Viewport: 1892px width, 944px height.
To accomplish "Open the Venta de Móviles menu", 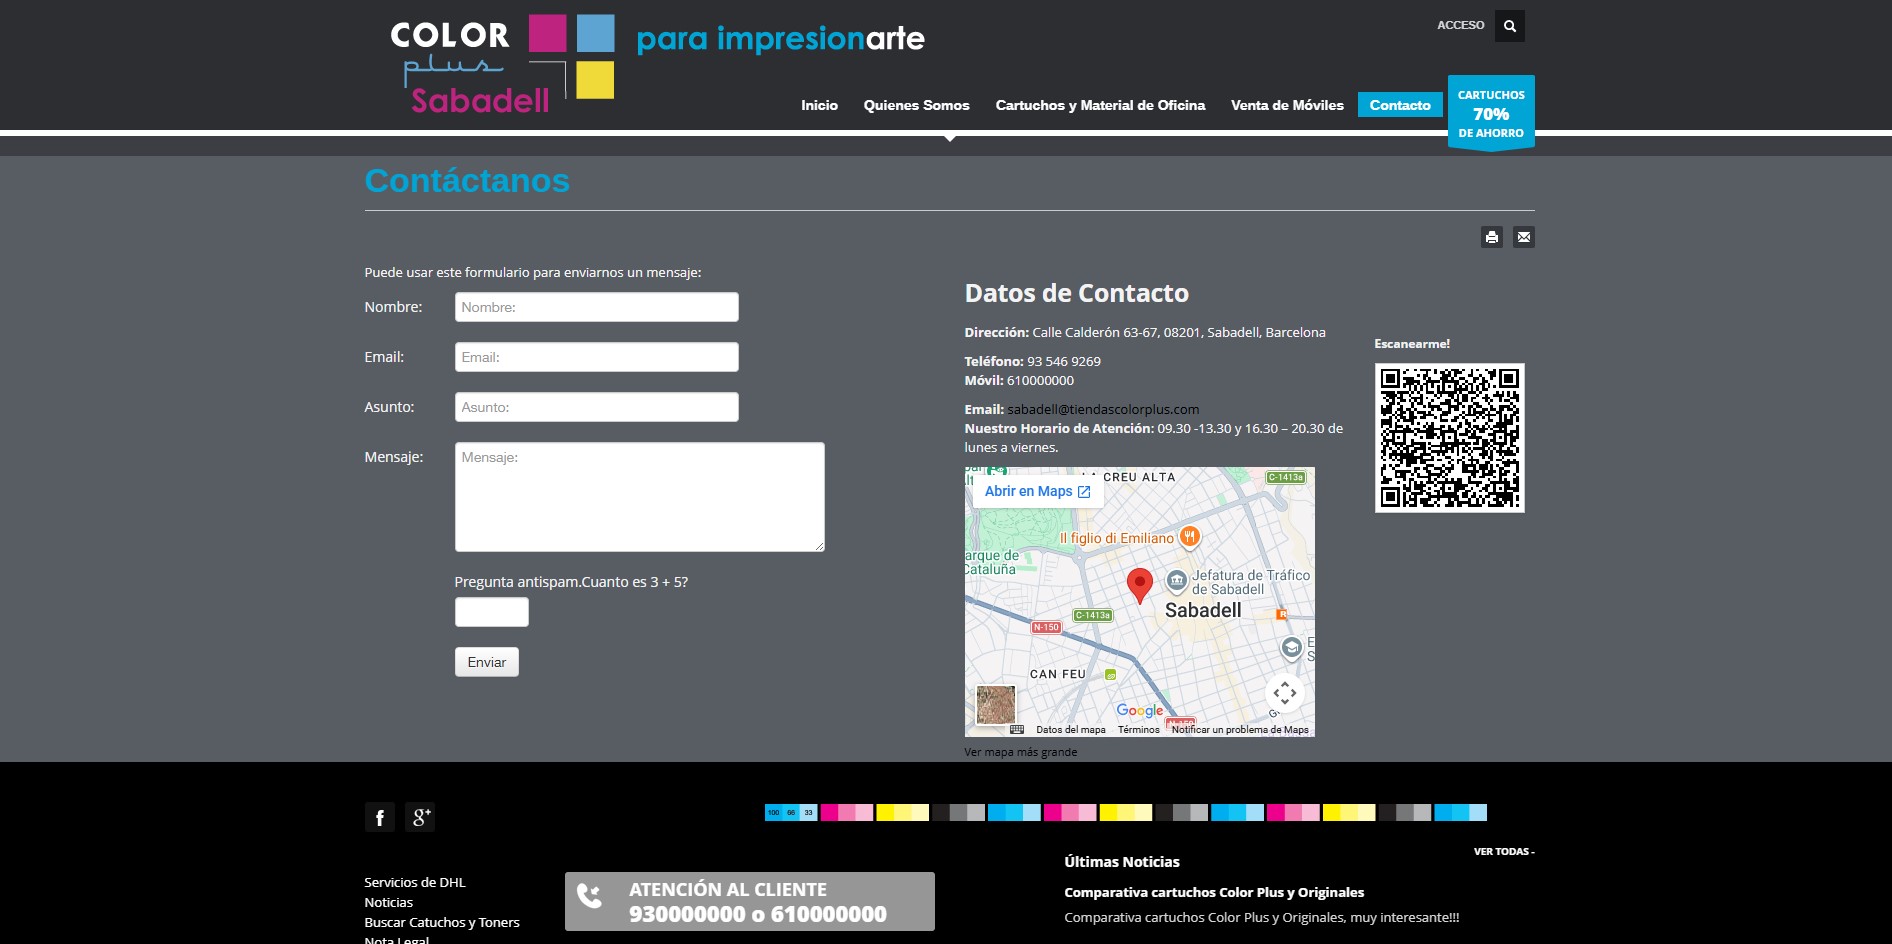I will (1287, 105).
